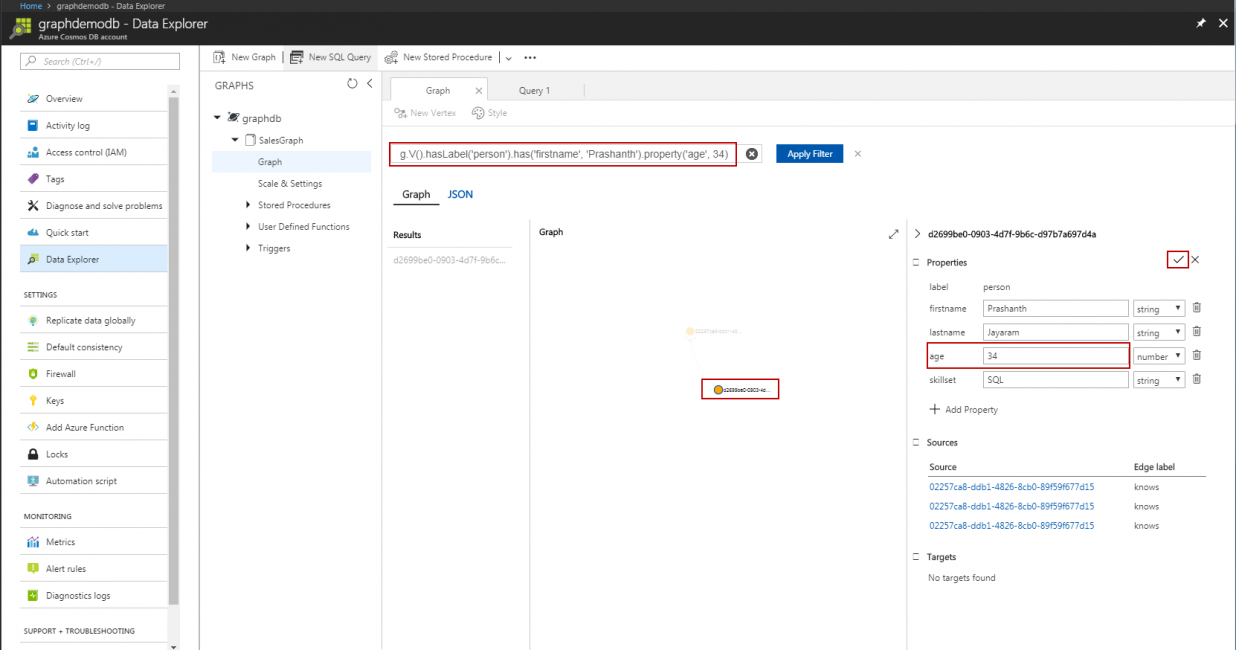
Task: Click inside the Gremlin query filter box
Action: (x=563, y=154)
